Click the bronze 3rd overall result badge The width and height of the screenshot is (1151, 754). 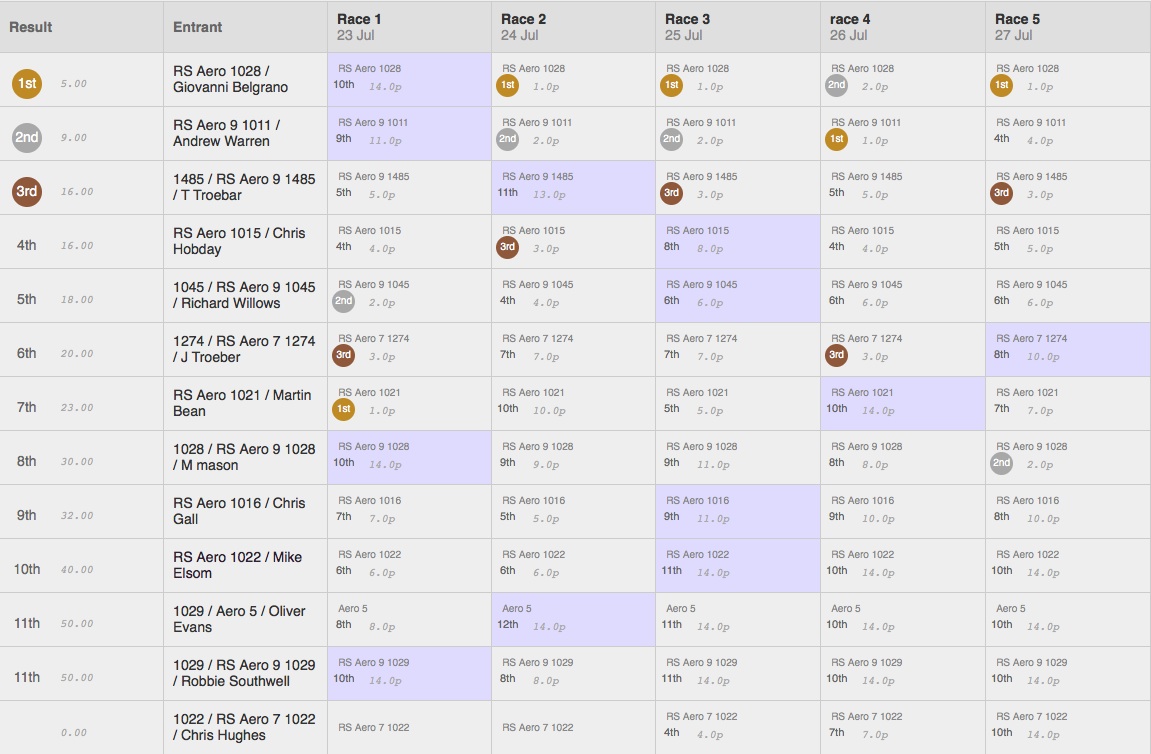click(26, 192)
